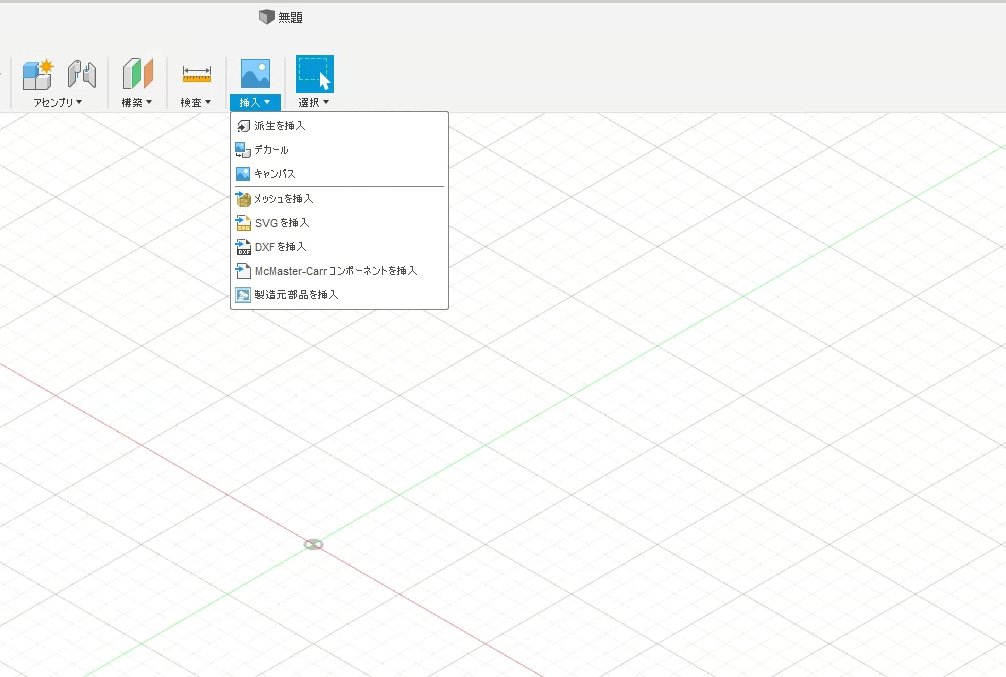Activate the Select tool icon above 選択
The width and height of the screenshot is (1006, 677).
click(x=314, y=74)
